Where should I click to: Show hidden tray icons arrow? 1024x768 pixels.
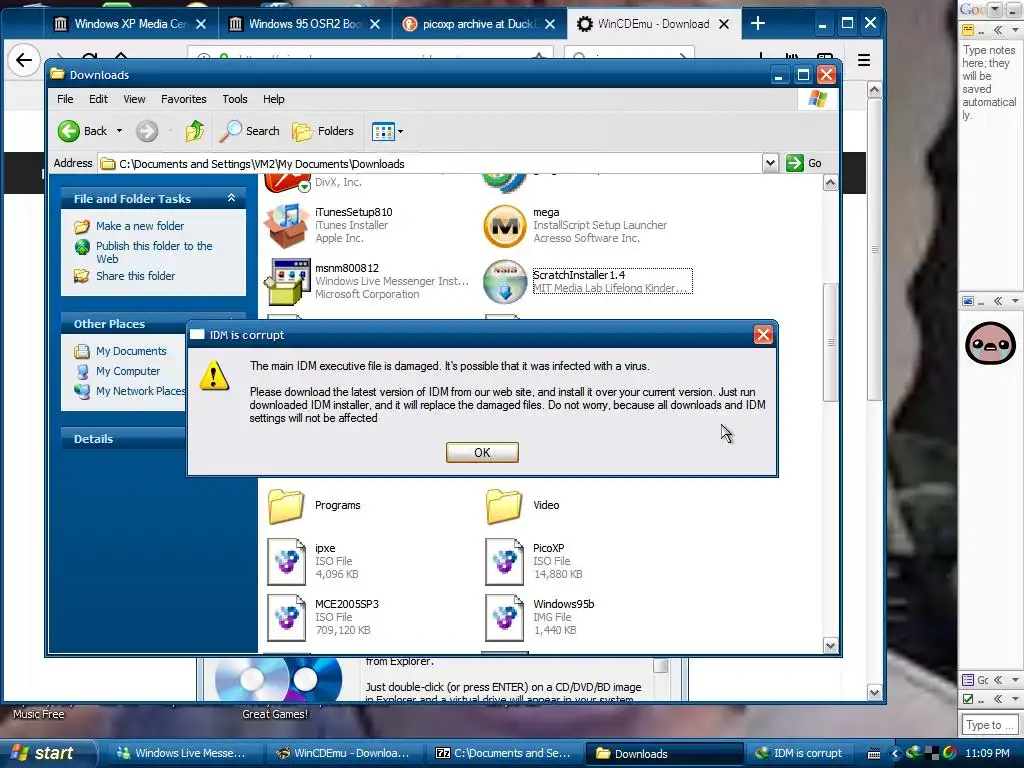[x=895, y=754]
